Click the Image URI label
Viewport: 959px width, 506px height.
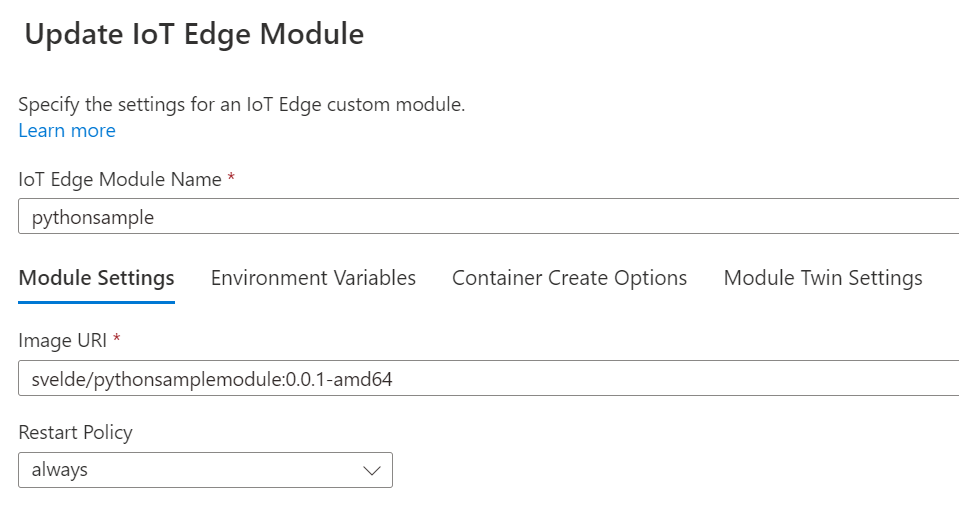coord(62,340)
